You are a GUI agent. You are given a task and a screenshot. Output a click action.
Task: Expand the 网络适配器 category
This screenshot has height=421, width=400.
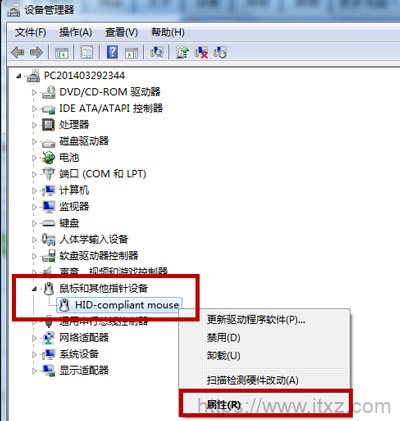pos(34,338)
